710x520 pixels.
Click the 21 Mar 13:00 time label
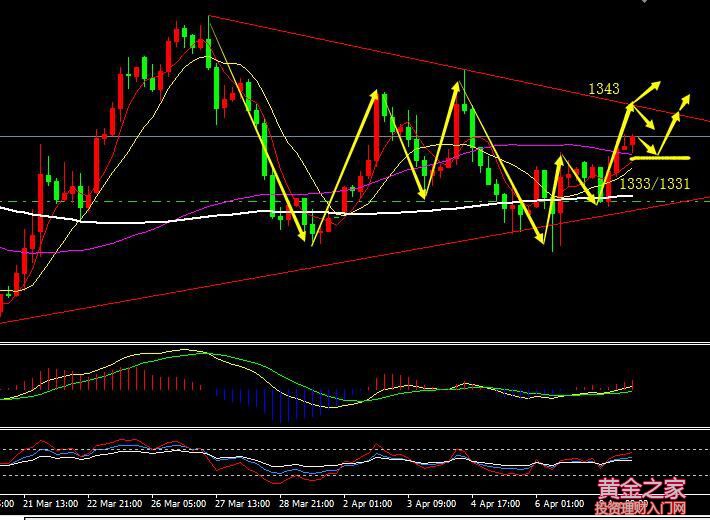coord(49,503)
